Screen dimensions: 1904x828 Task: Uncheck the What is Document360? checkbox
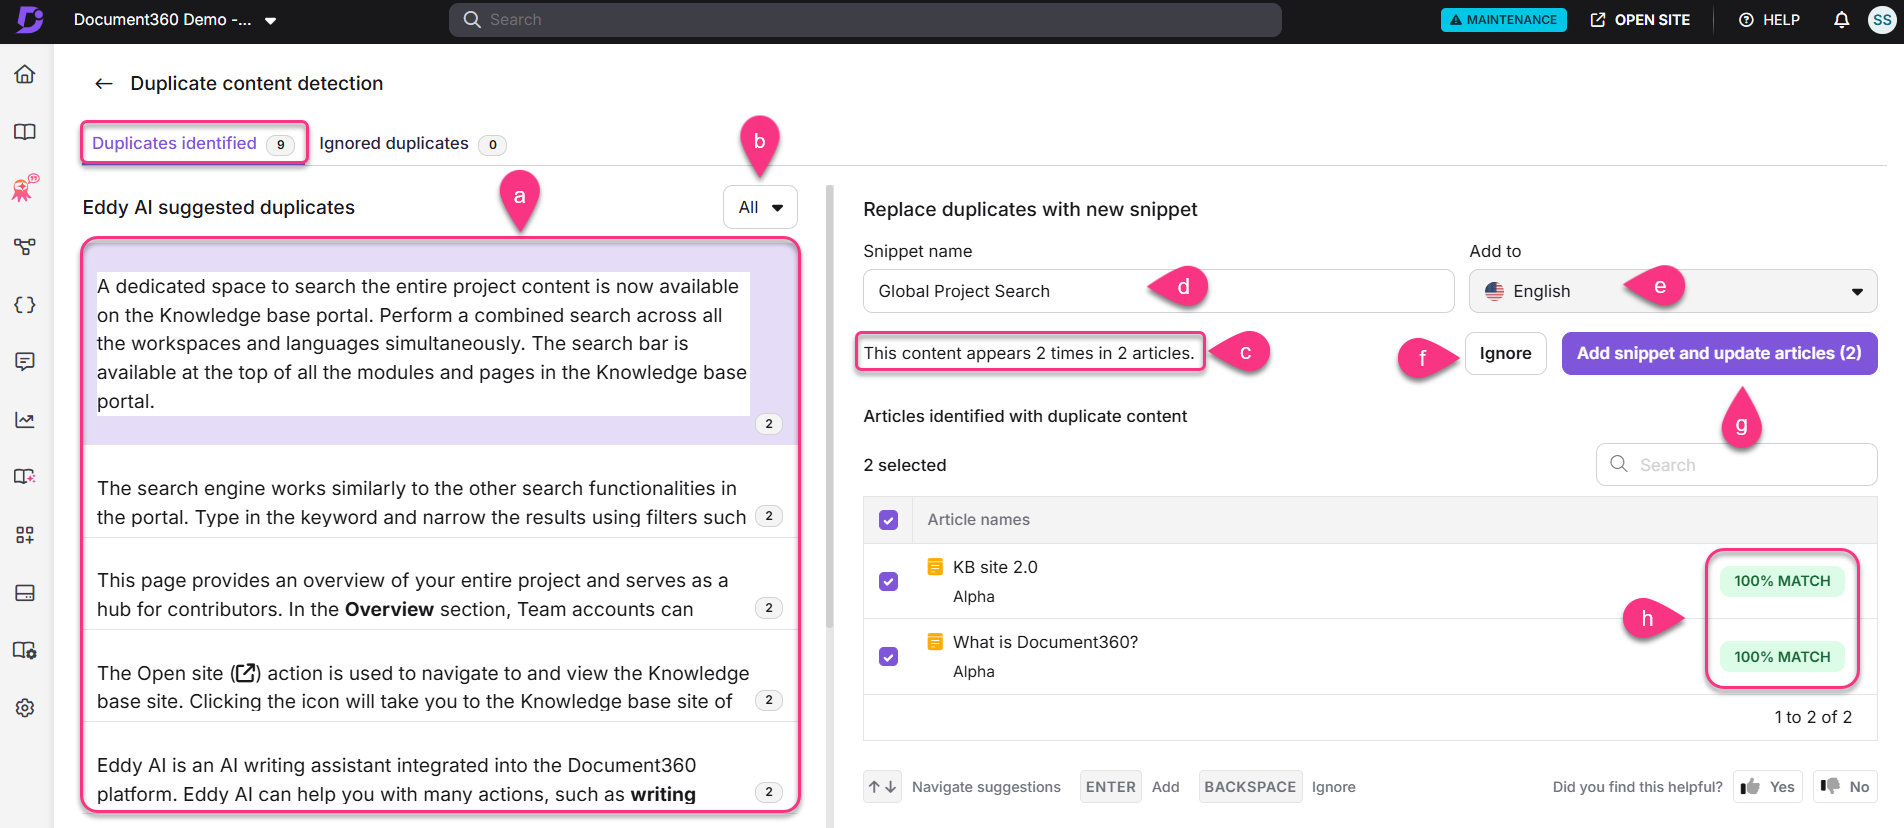[x=888, y=657]
